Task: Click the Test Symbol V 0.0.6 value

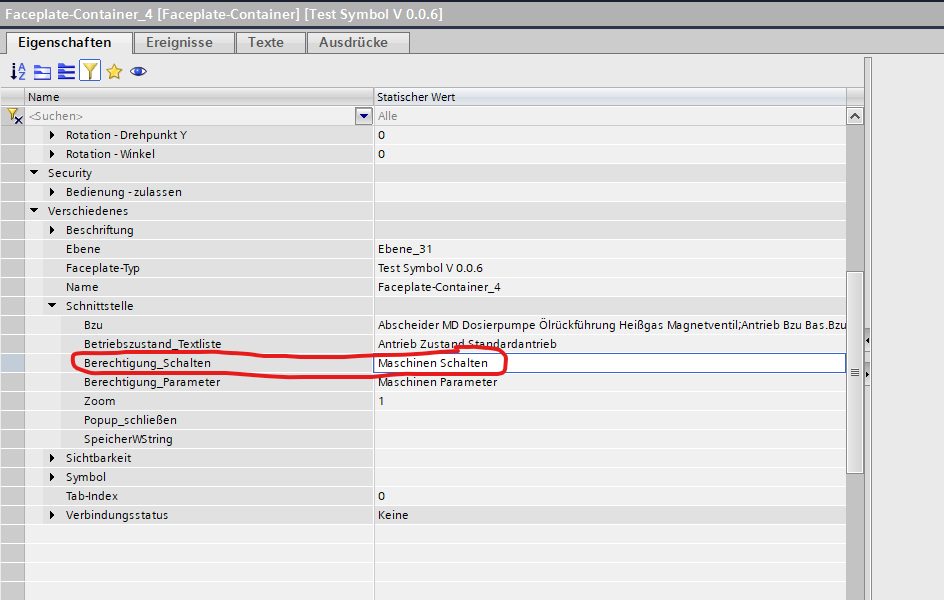Action: tap(430, 268)
